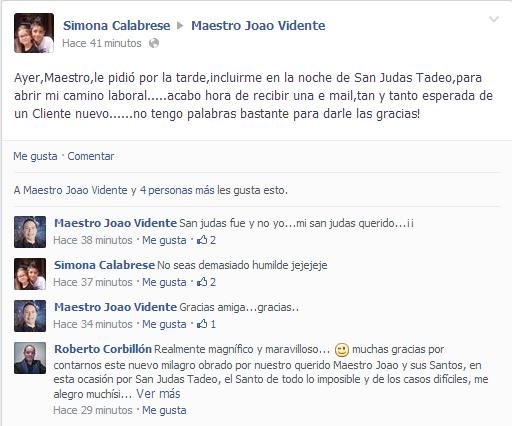Like the post with Me gusta
The height and width of the screenshot is (426, 512).
pyautogui.click(x=35, y=156)
